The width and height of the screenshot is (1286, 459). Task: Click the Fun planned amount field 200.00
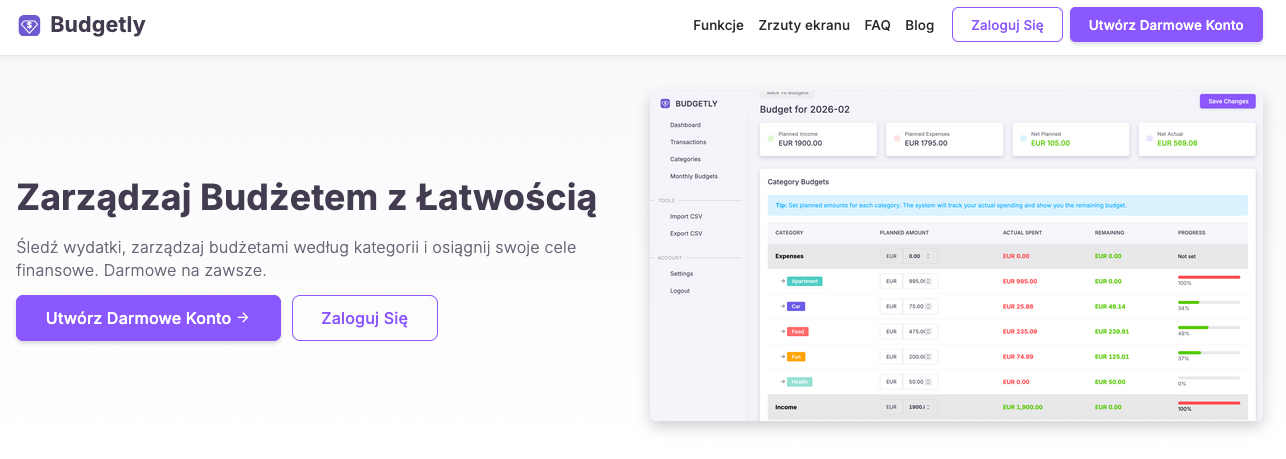[x=921, y=356]
